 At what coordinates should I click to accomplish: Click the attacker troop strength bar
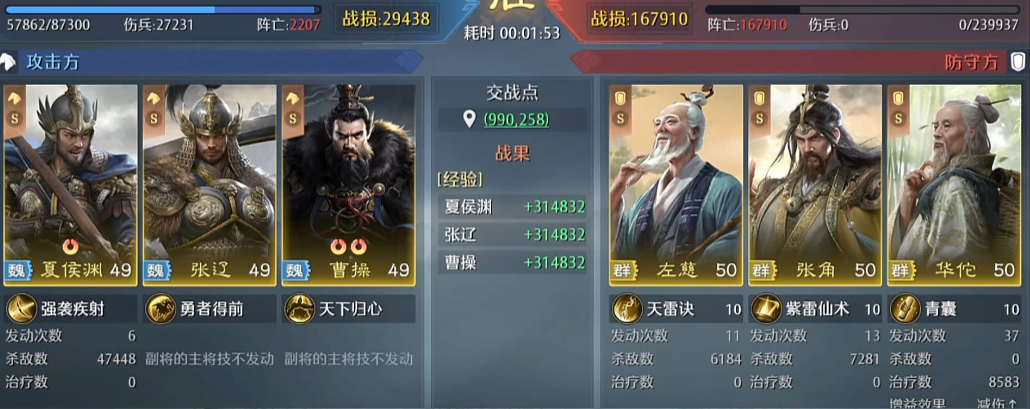coord(163,10)
